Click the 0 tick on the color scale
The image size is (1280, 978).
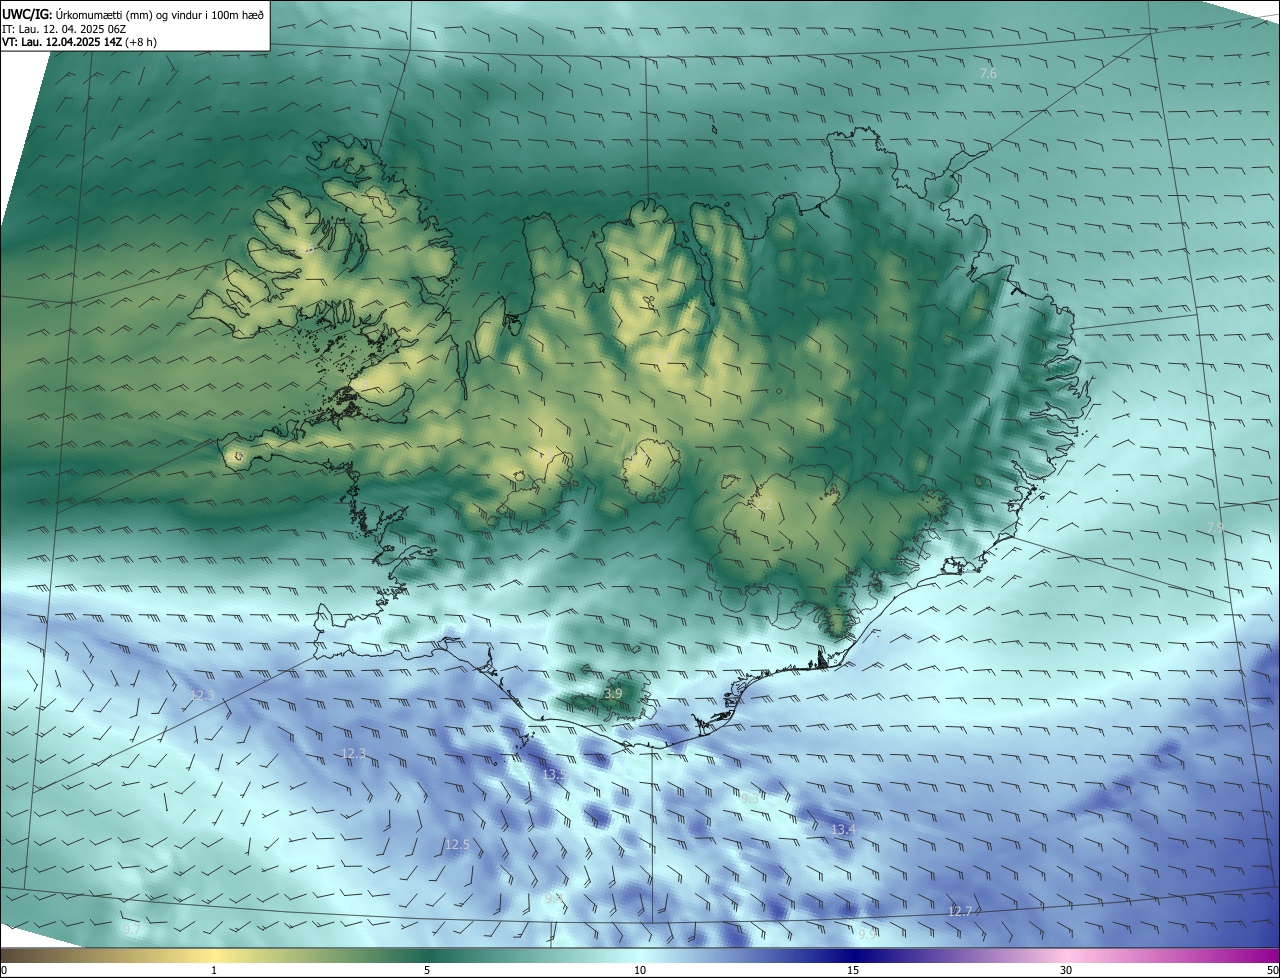coord(4,970)
